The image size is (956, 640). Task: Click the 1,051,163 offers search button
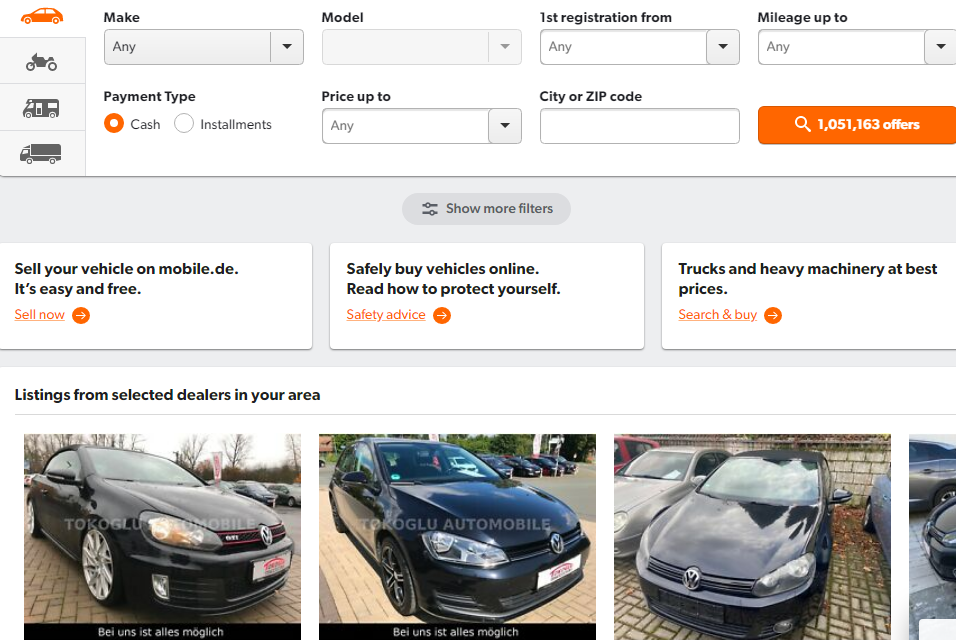(857, 125)
